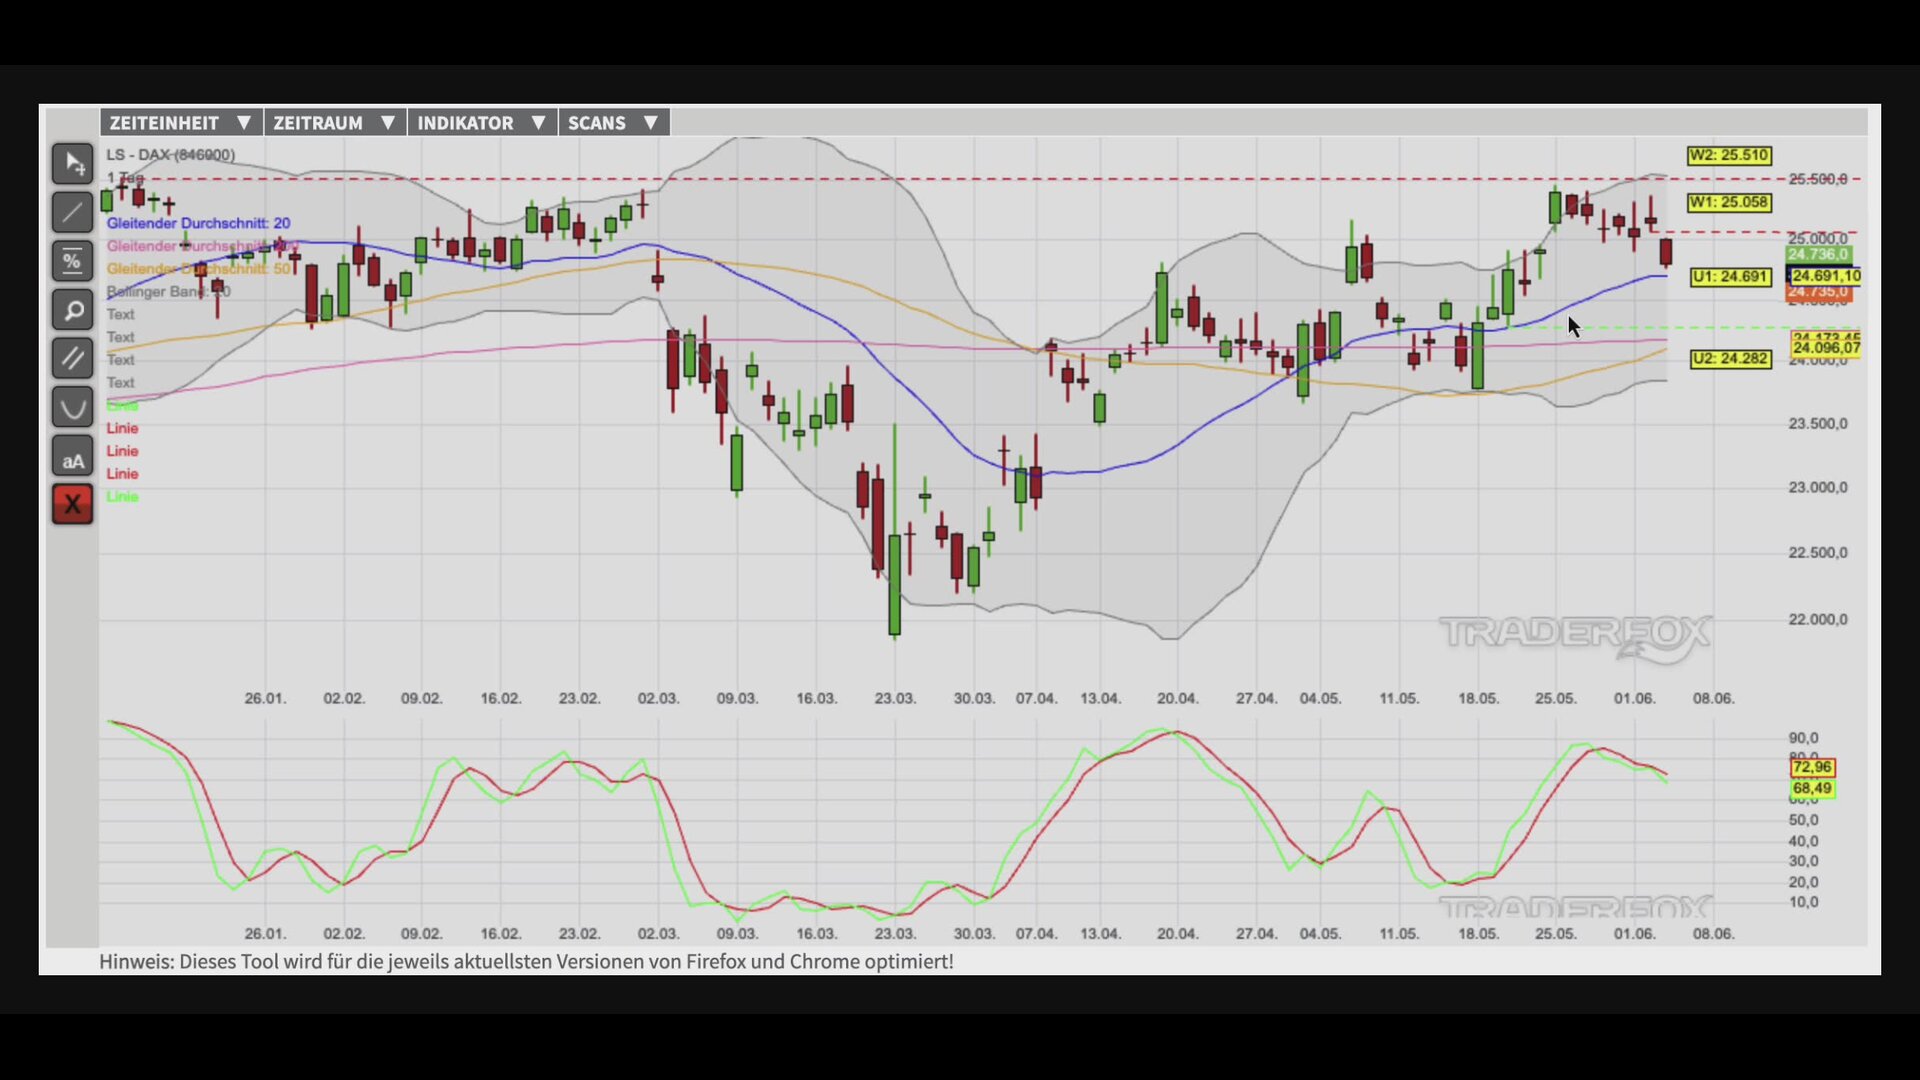Open the INDIKATOR dropdown menu
The image size is (1920, 1080).
tap(482, 123)
